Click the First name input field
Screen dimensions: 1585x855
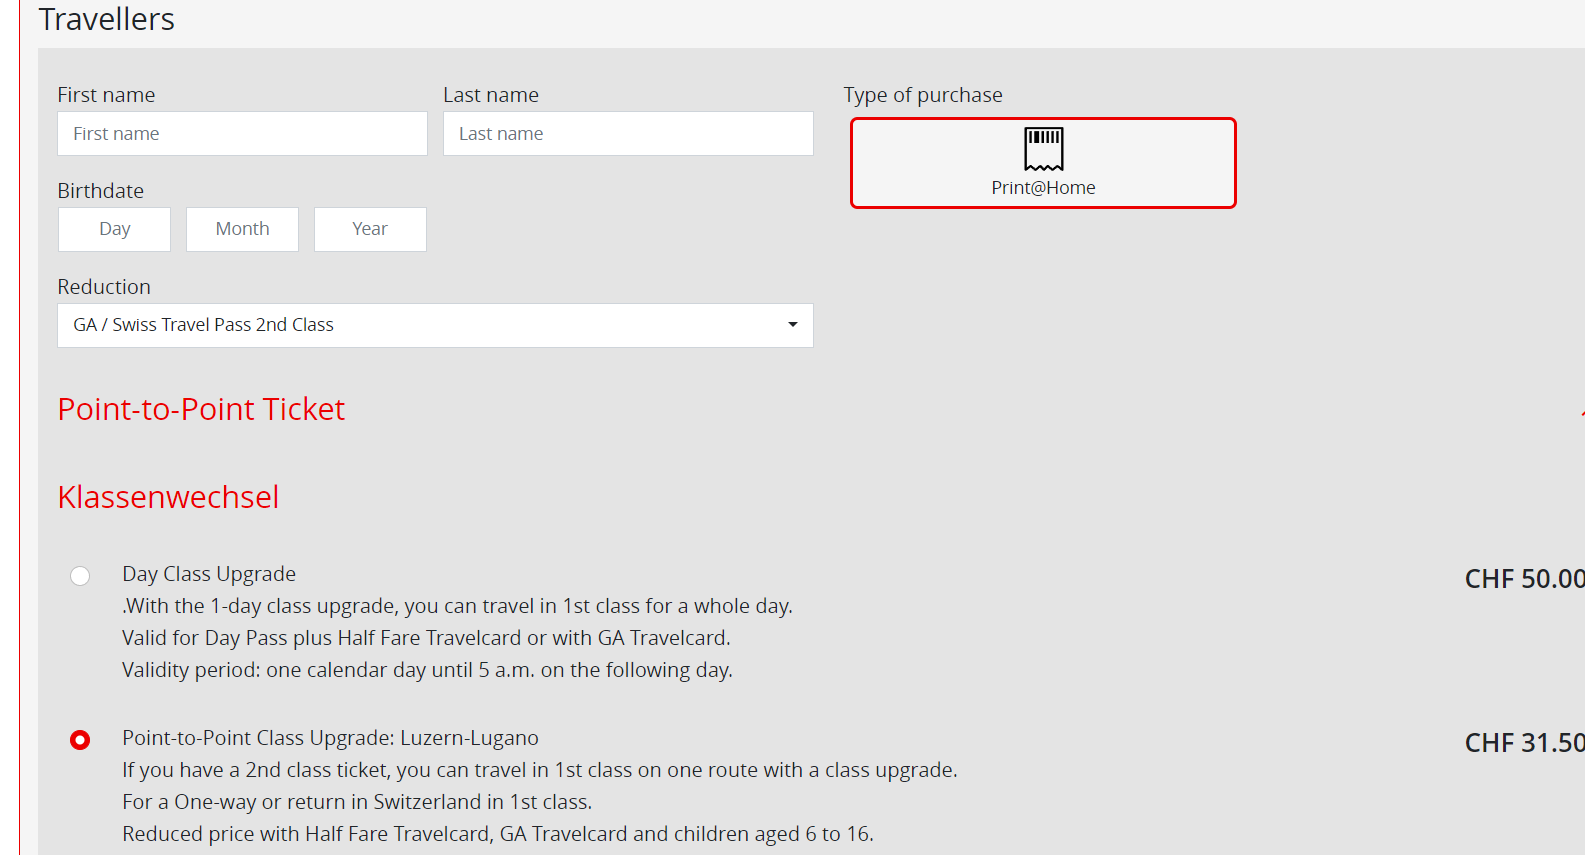point(242,134)
